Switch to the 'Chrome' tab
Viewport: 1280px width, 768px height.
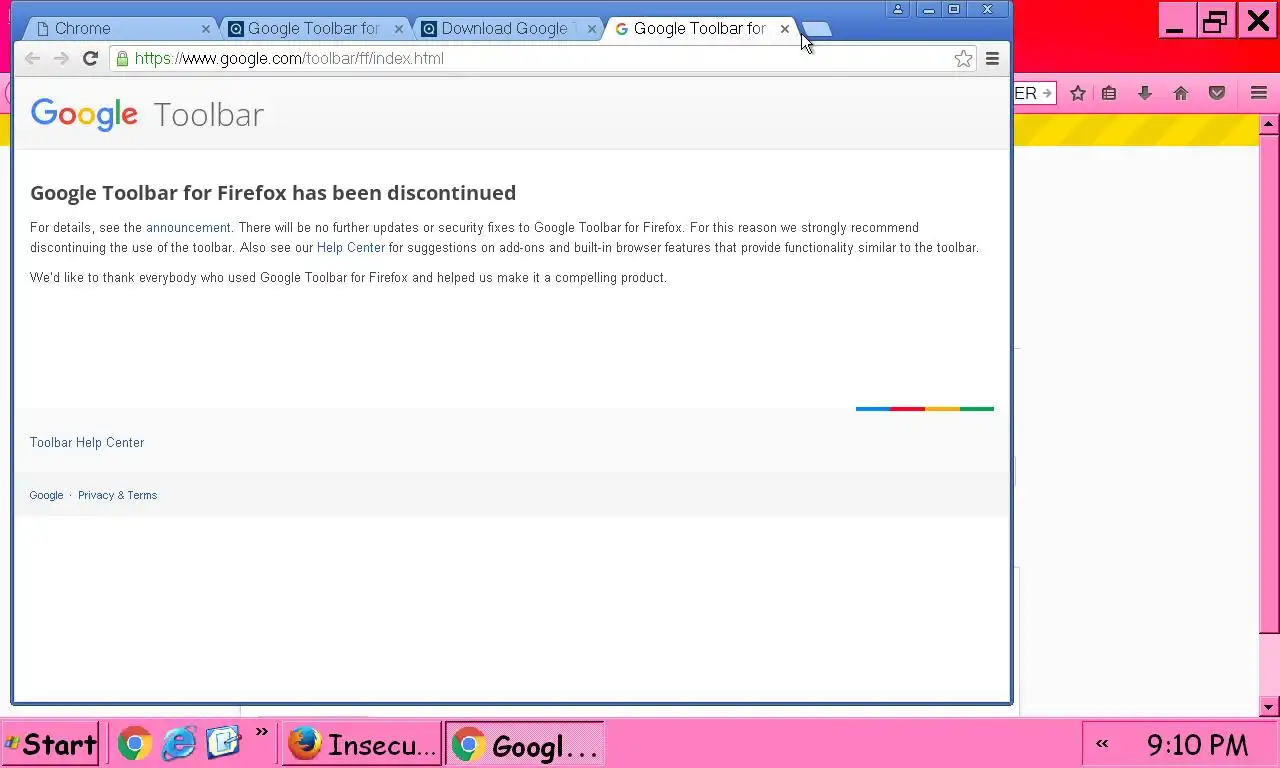pyautogui.click(x=118, y=29)
